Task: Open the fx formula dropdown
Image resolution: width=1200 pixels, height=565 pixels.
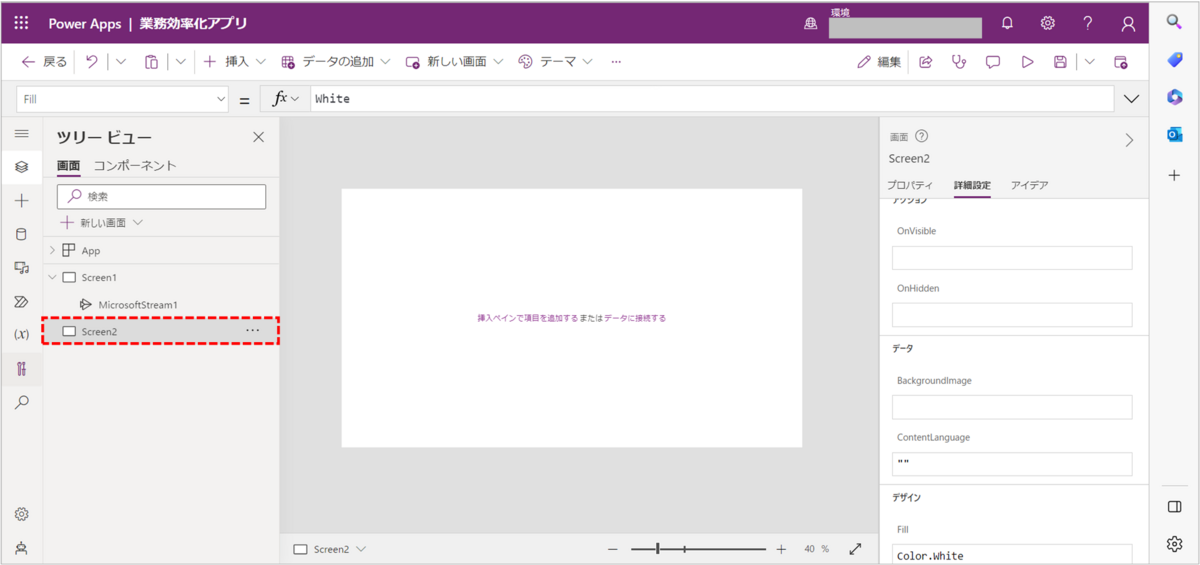Action: pyautogui.click(x=285, y=99)
